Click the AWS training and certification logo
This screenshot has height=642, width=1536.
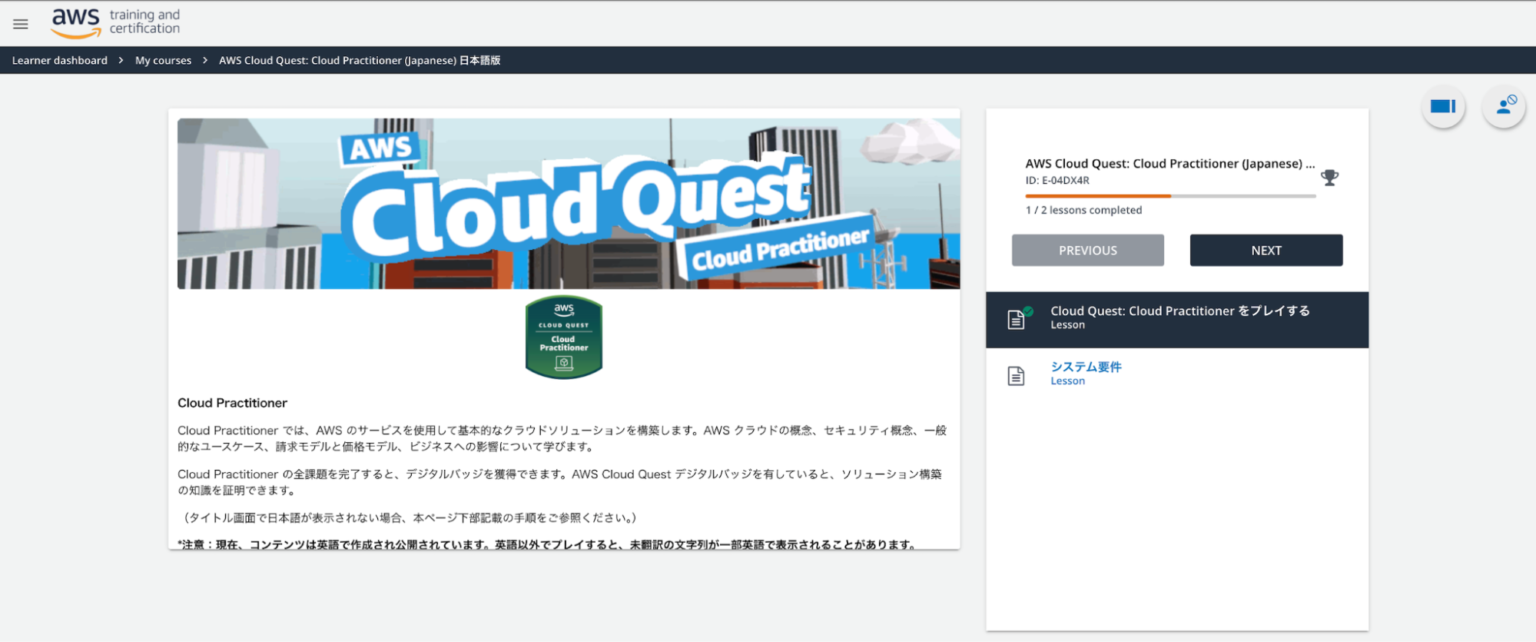coord(114,22)
